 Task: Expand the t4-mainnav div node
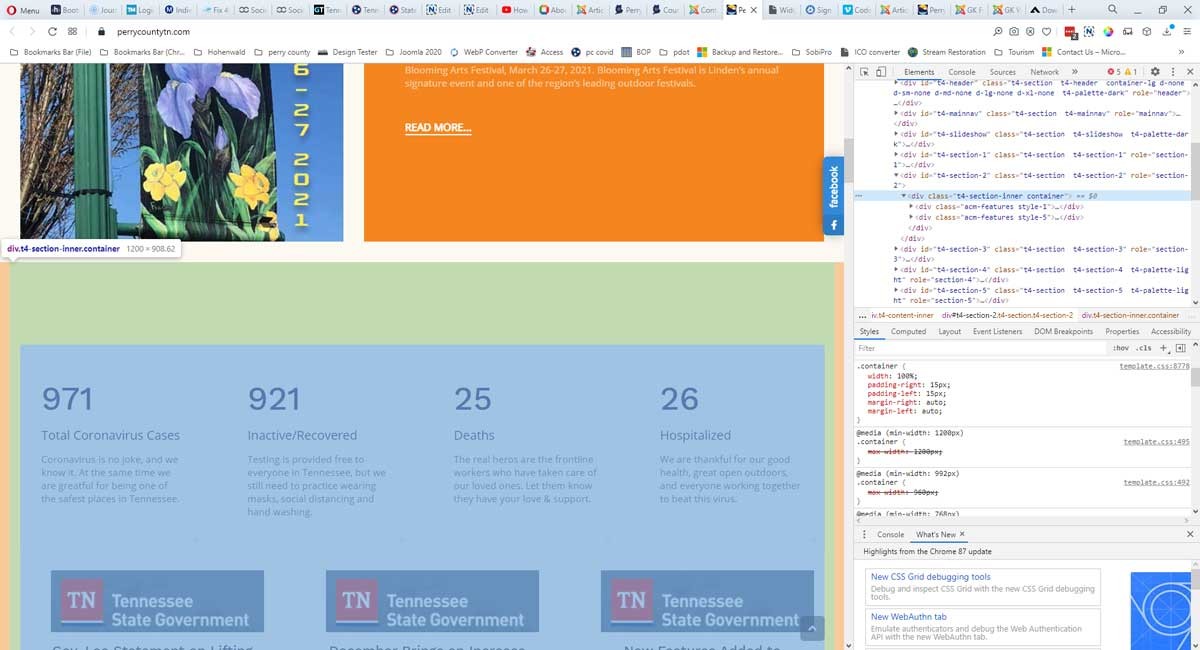pos(896,114)
